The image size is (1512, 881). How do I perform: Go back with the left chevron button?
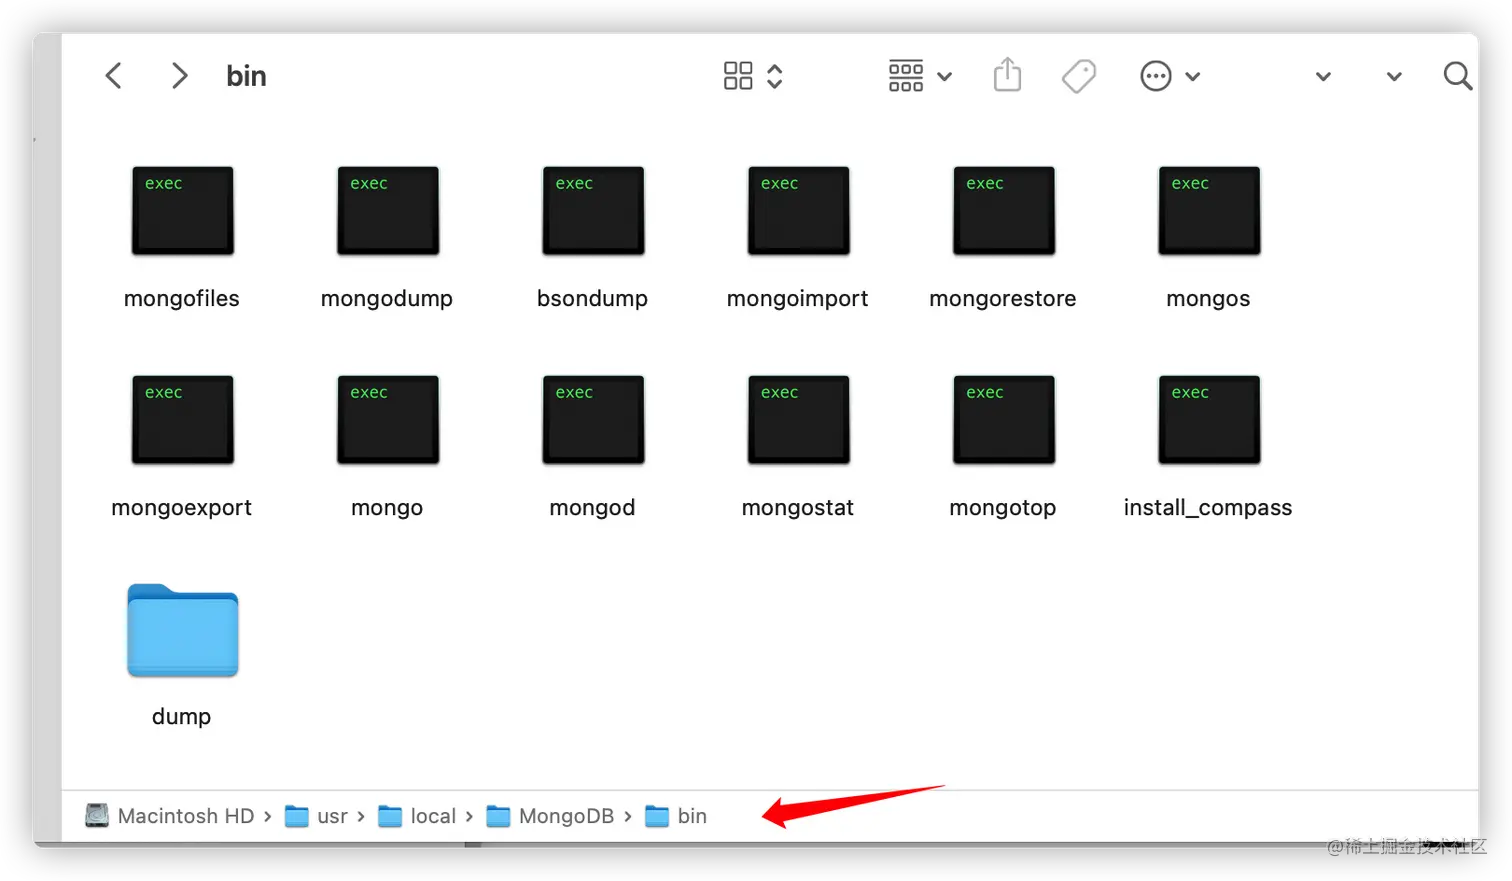coord(114,76)
